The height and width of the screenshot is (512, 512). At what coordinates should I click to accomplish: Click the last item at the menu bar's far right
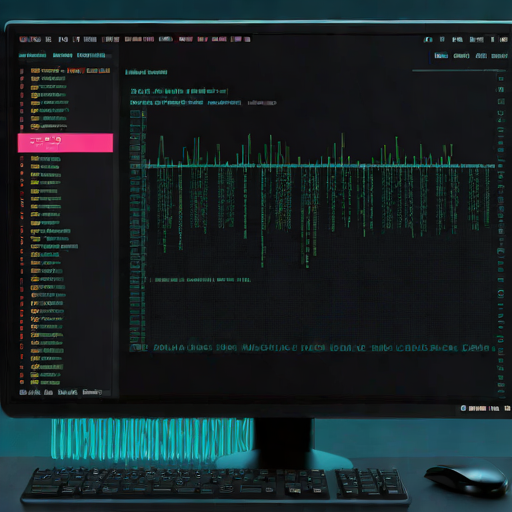504,40
